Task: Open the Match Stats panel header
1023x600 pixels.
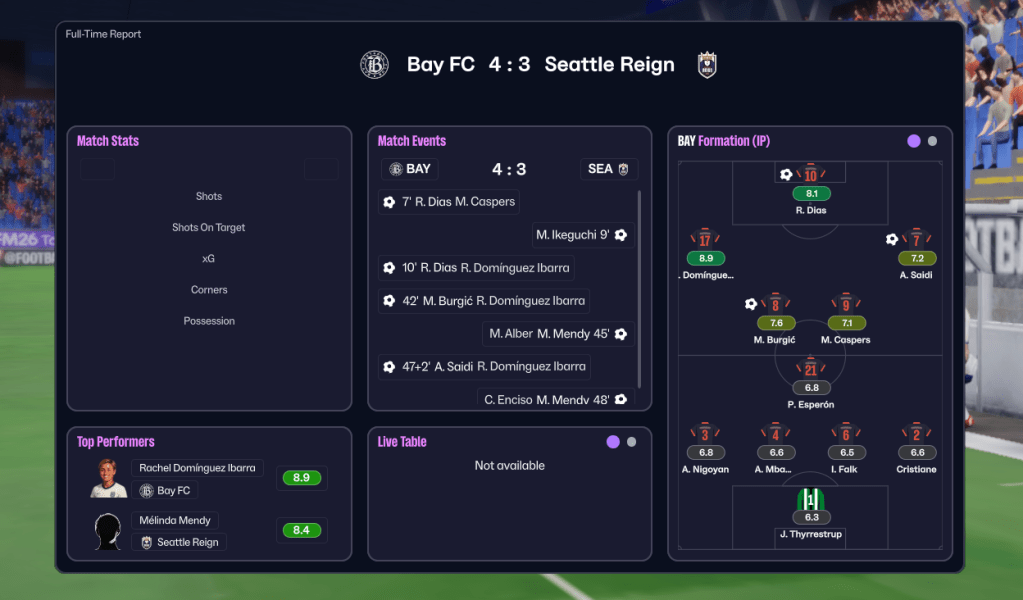Action: point(108,141)
